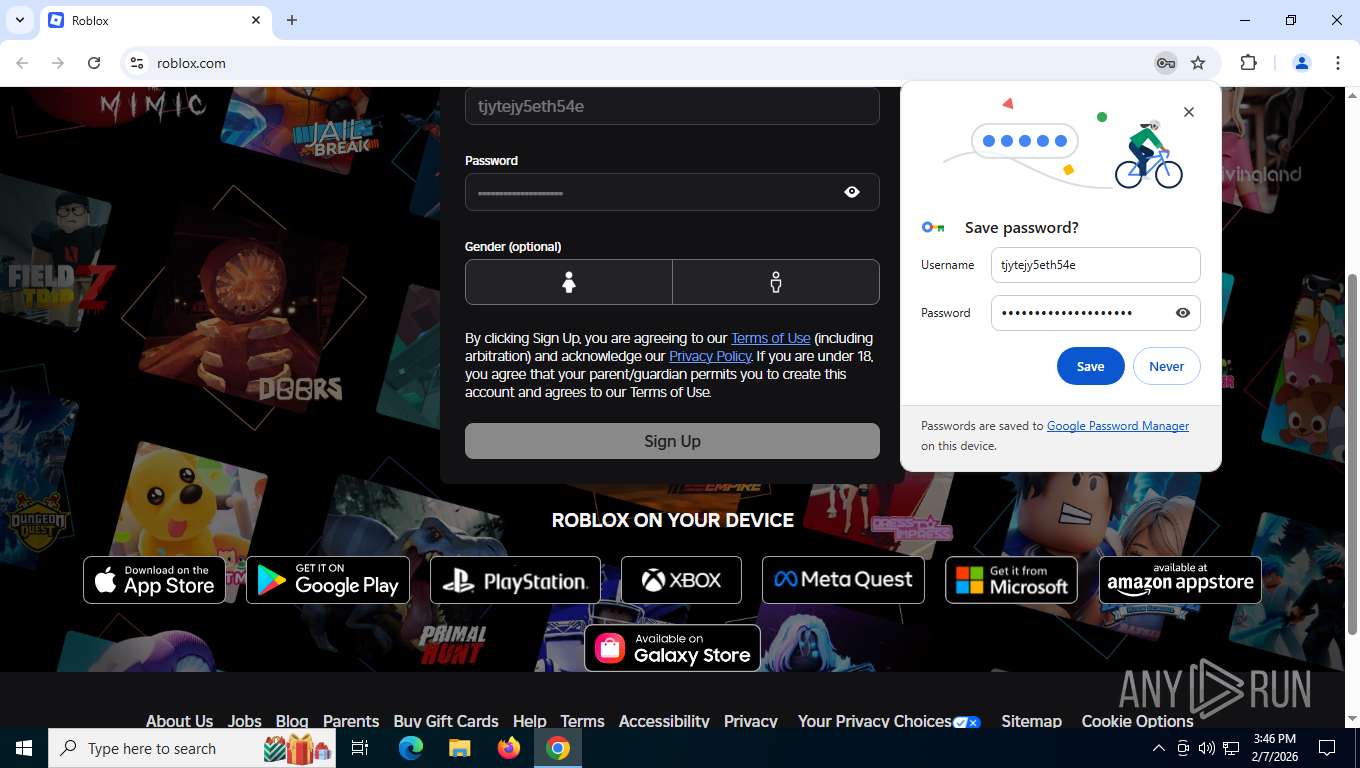
Task: Open Cookie Options footer link
Action: click(x=1137, y=720)
